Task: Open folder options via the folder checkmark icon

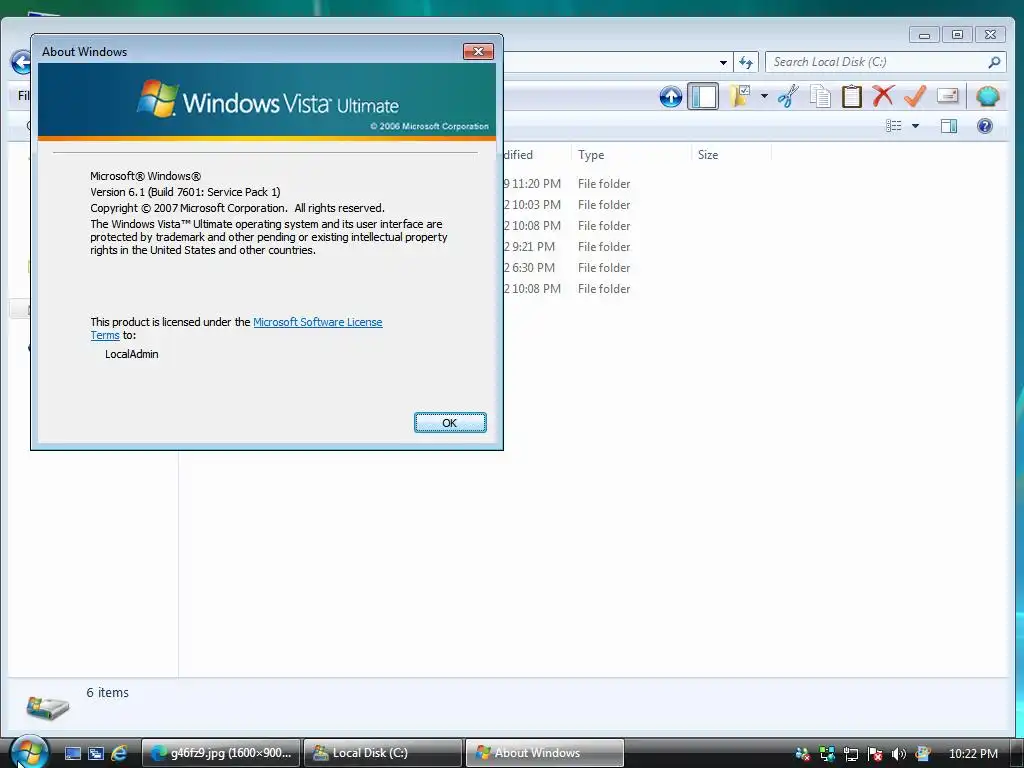Action: click(x=739, y=97)
